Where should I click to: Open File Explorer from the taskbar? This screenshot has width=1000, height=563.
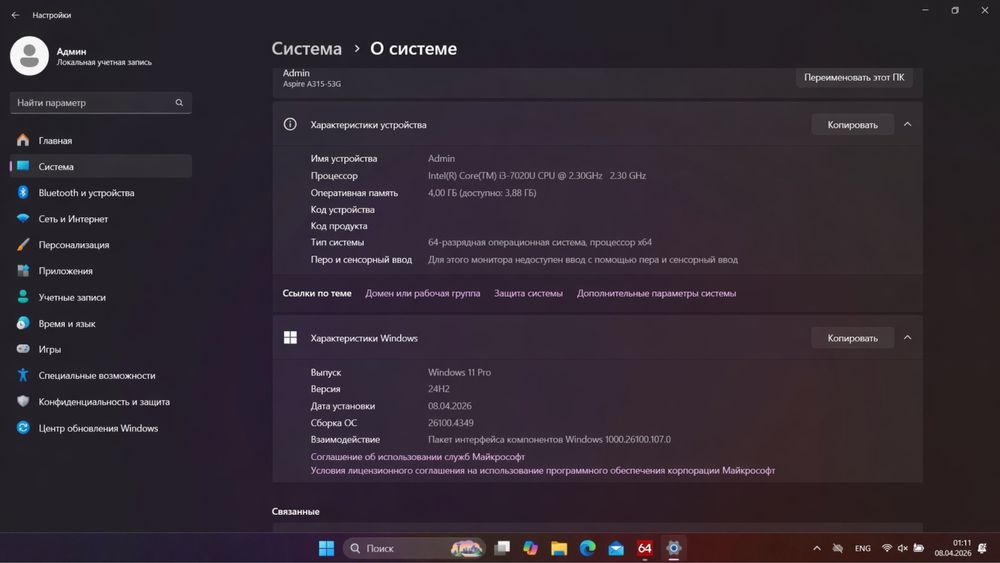(x=559, y=548)
